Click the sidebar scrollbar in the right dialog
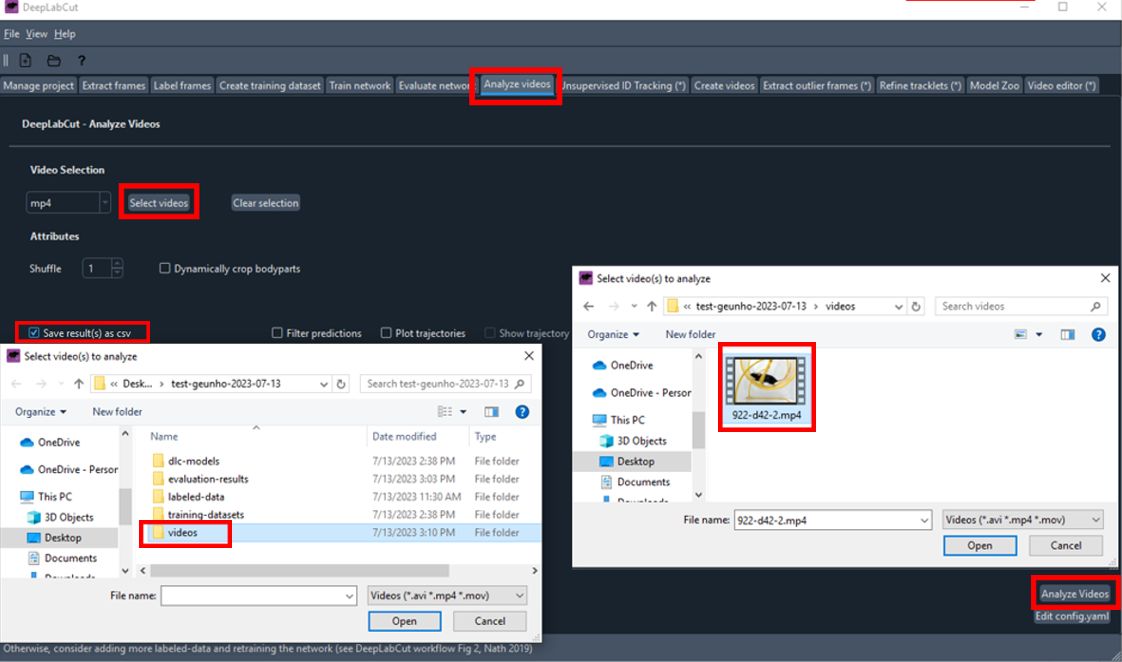1122x662 pixels. click(698, 429)
